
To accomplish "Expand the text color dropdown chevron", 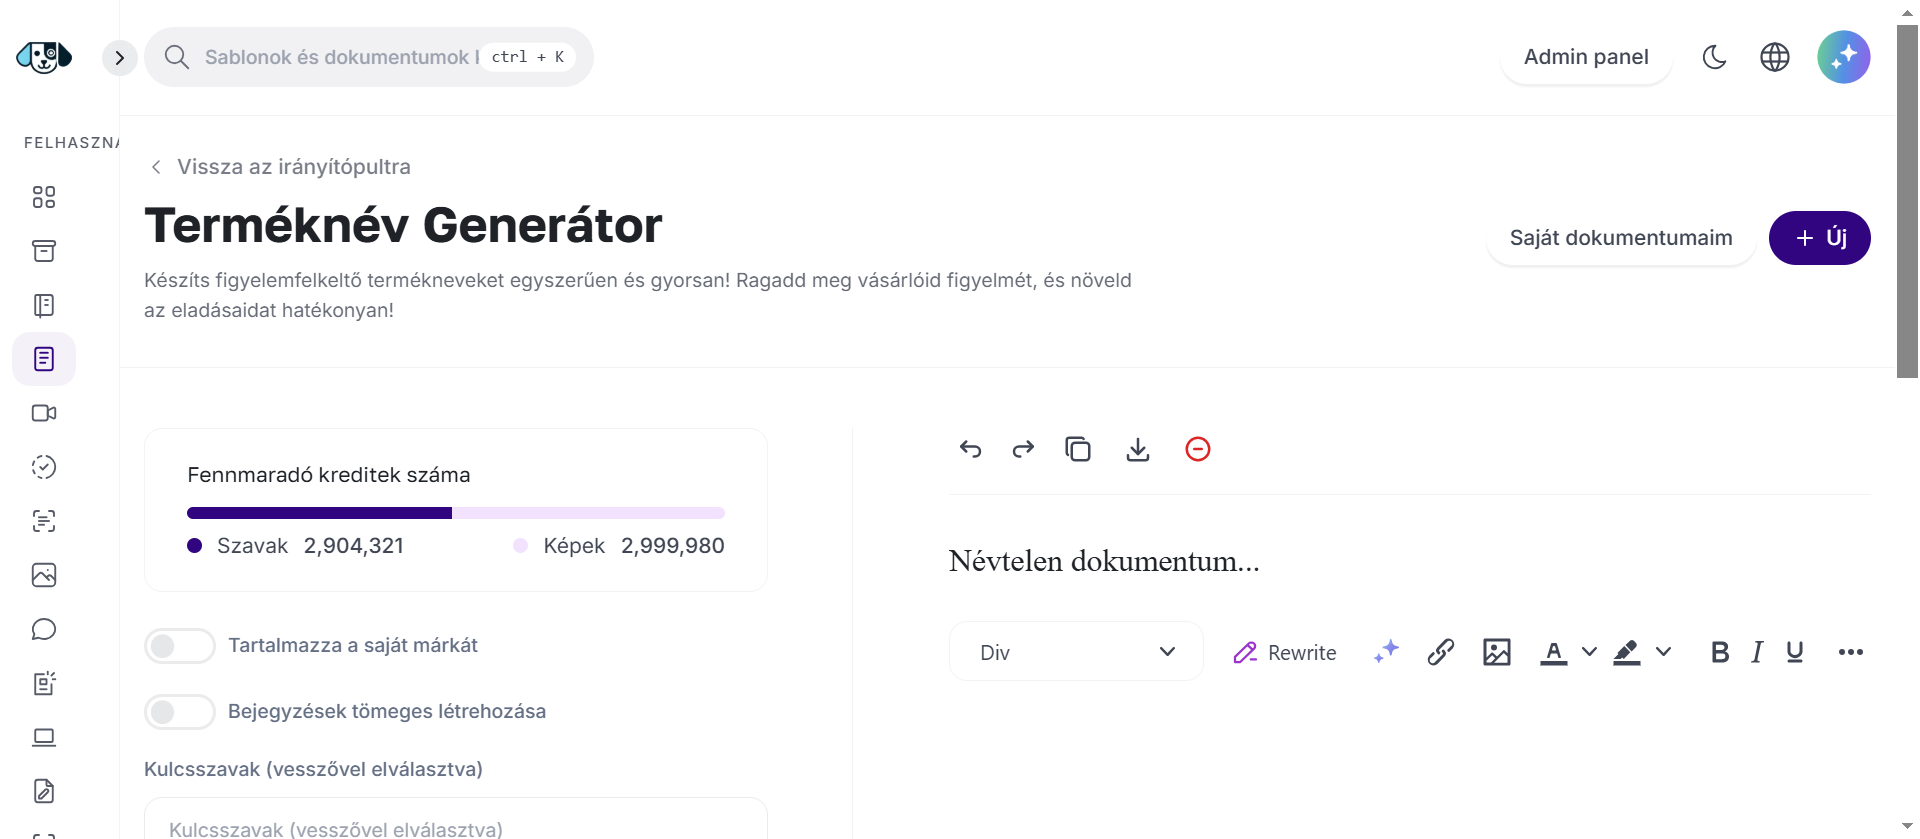I will pos(1591,653).
